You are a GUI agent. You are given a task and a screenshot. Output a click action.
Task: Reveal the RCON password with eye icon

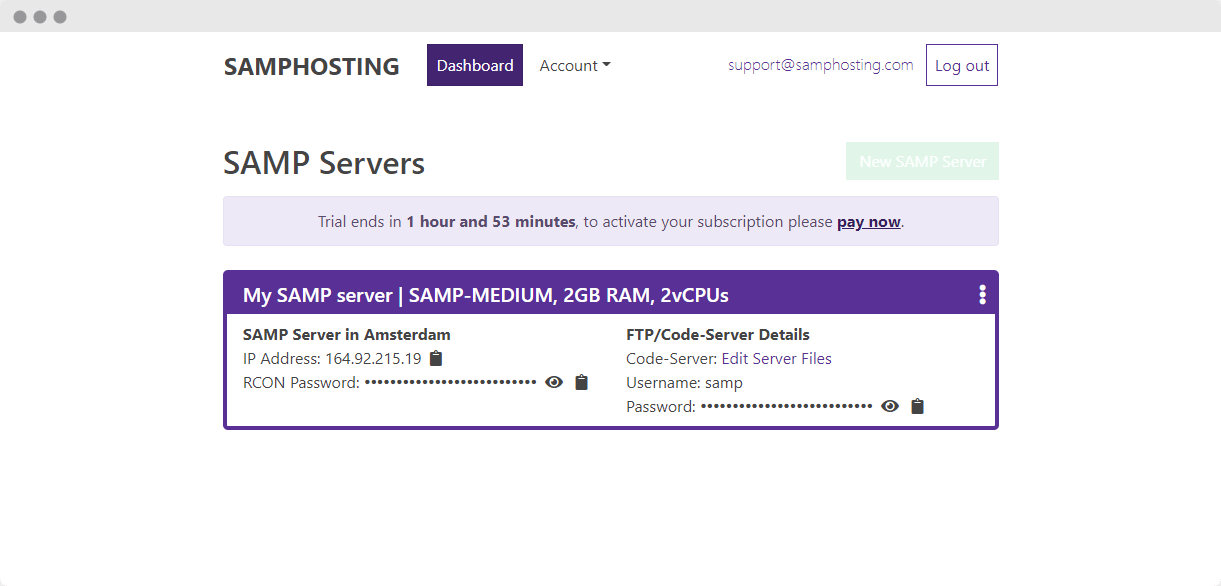click(554, 382)
